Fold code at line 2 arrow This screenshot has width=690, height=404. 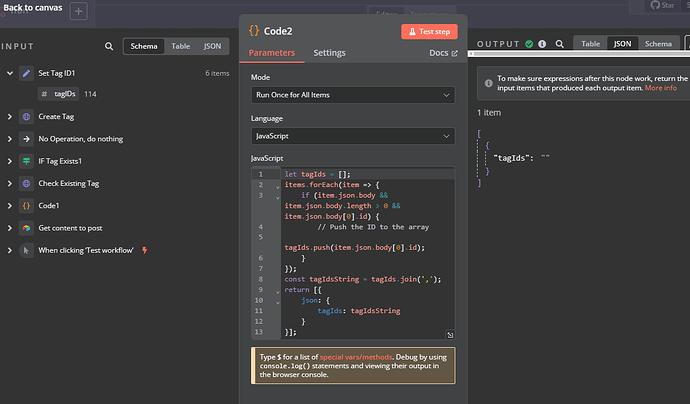[x=278, y=187]
